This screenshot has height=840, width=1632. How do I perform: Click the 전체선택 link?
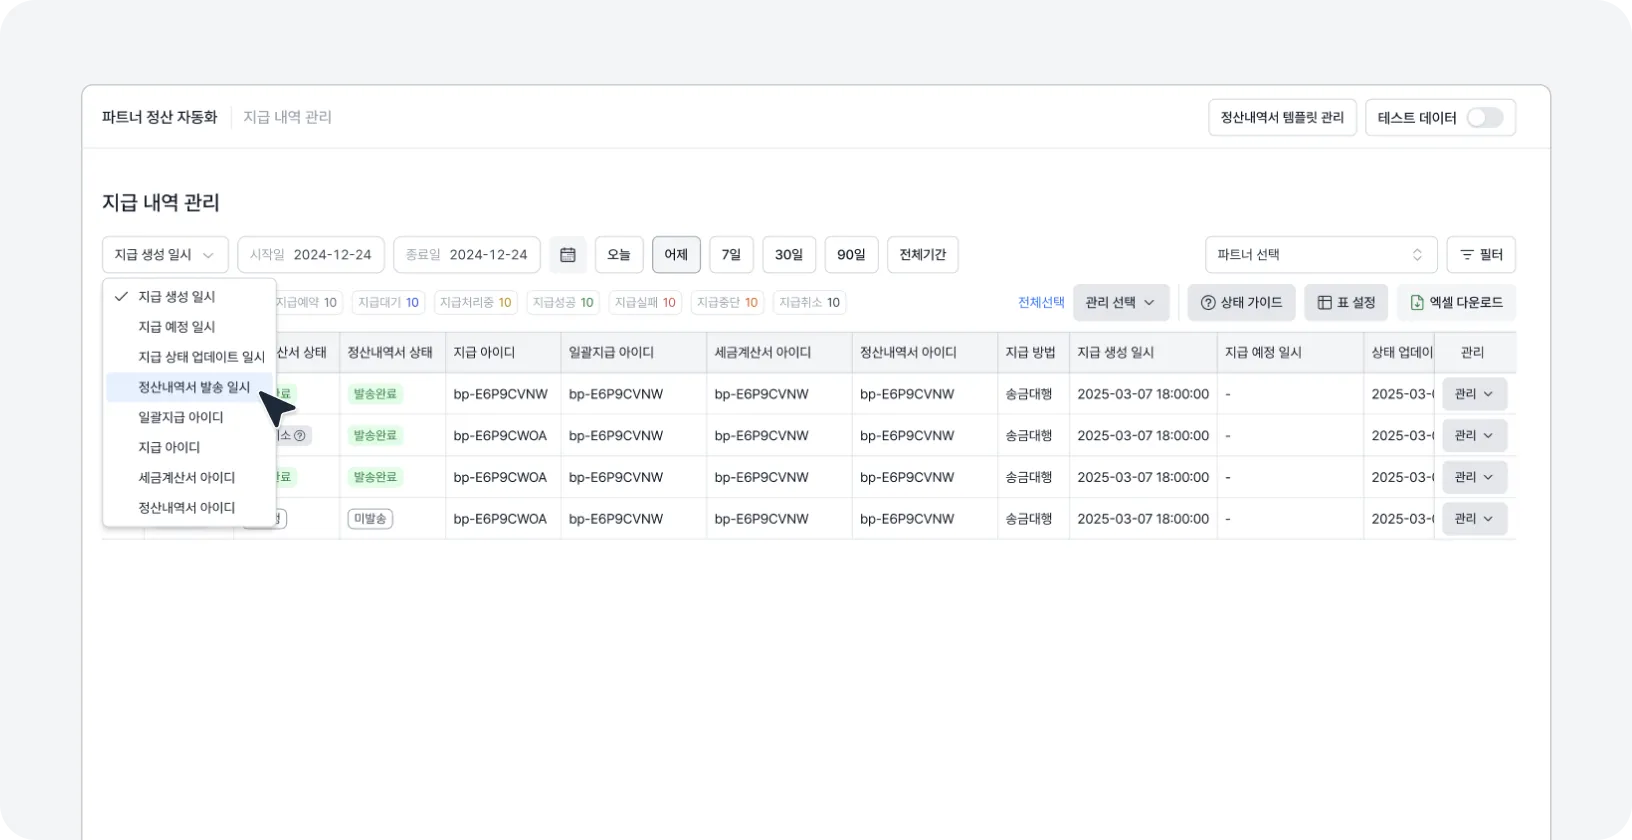(x=1041, y=303)
